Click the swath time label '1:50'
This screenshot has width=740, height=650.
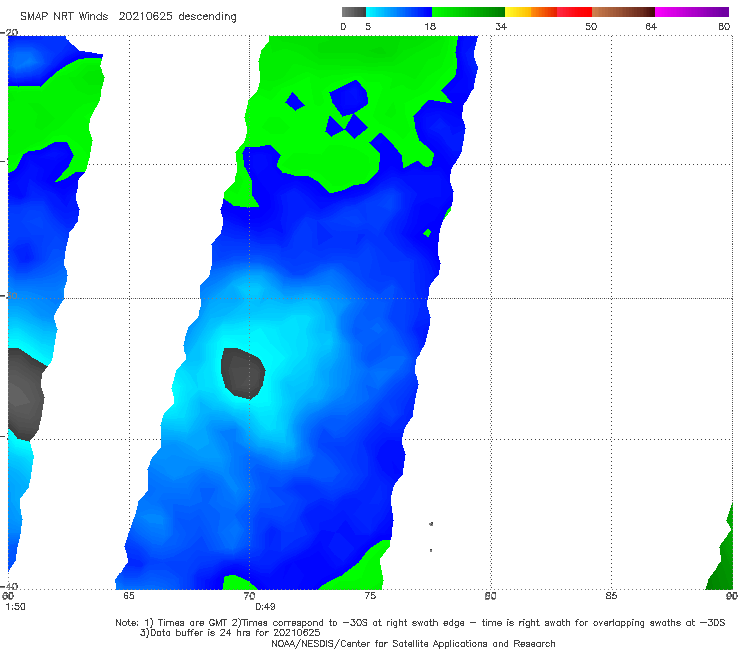[15, 607]
